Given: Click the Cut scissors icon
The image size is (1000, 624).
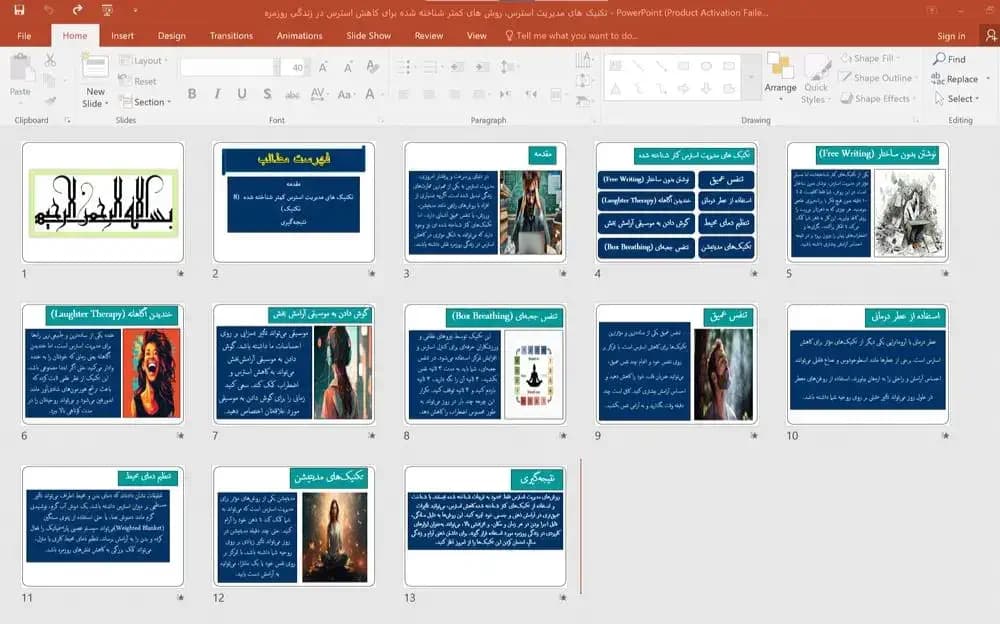Looking at the screenshot, I should tap(50, 61).
